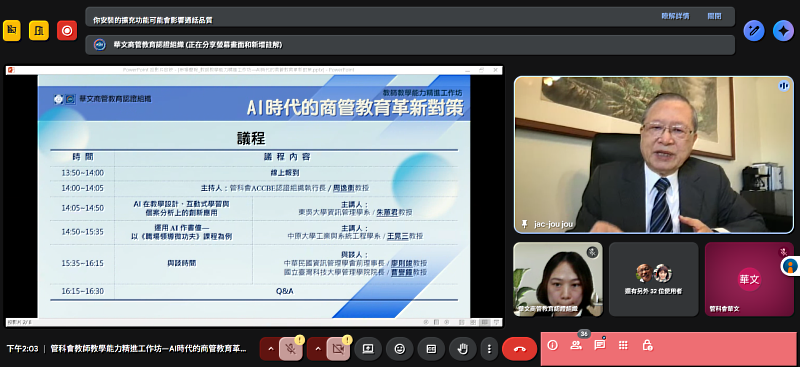This screenshot has height=367, width=800.
Task: Click the red recording extension icon
Action: 67,31
